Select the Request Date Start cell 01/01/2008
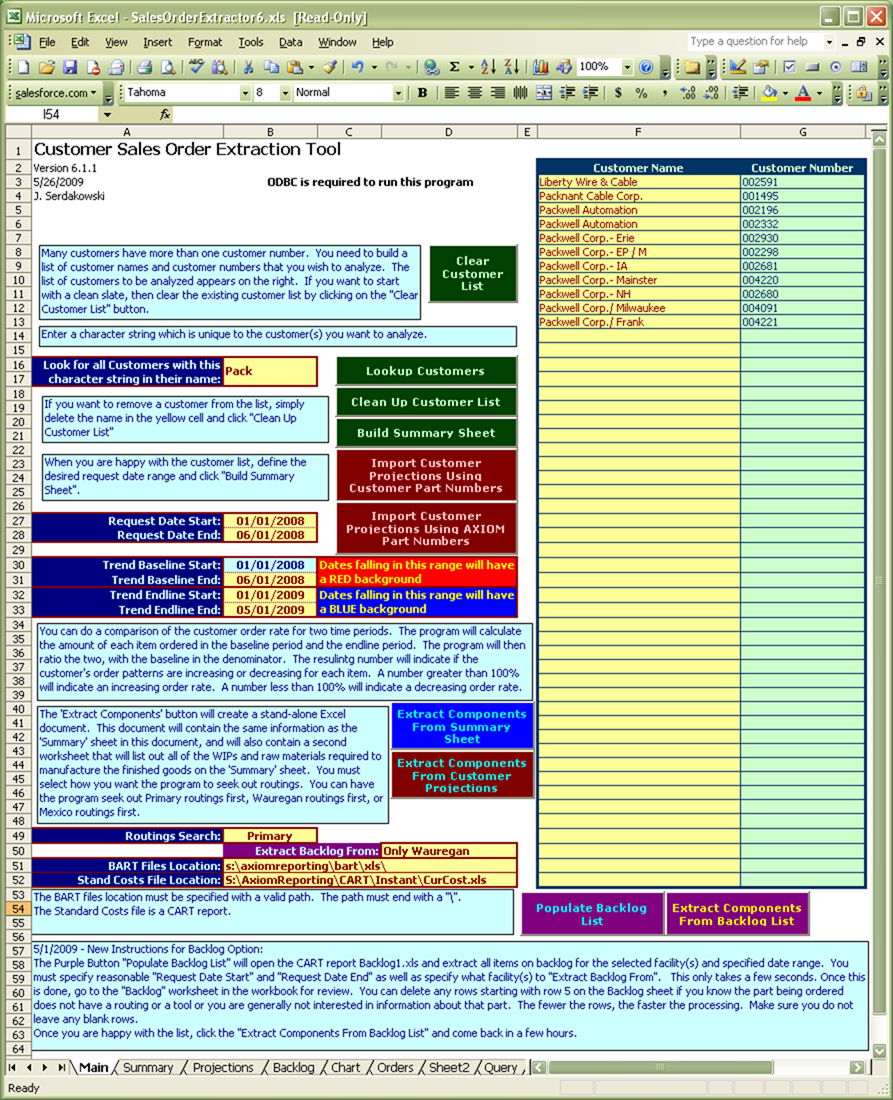This screenshot has width=893, height=1100. pos(269,521)
